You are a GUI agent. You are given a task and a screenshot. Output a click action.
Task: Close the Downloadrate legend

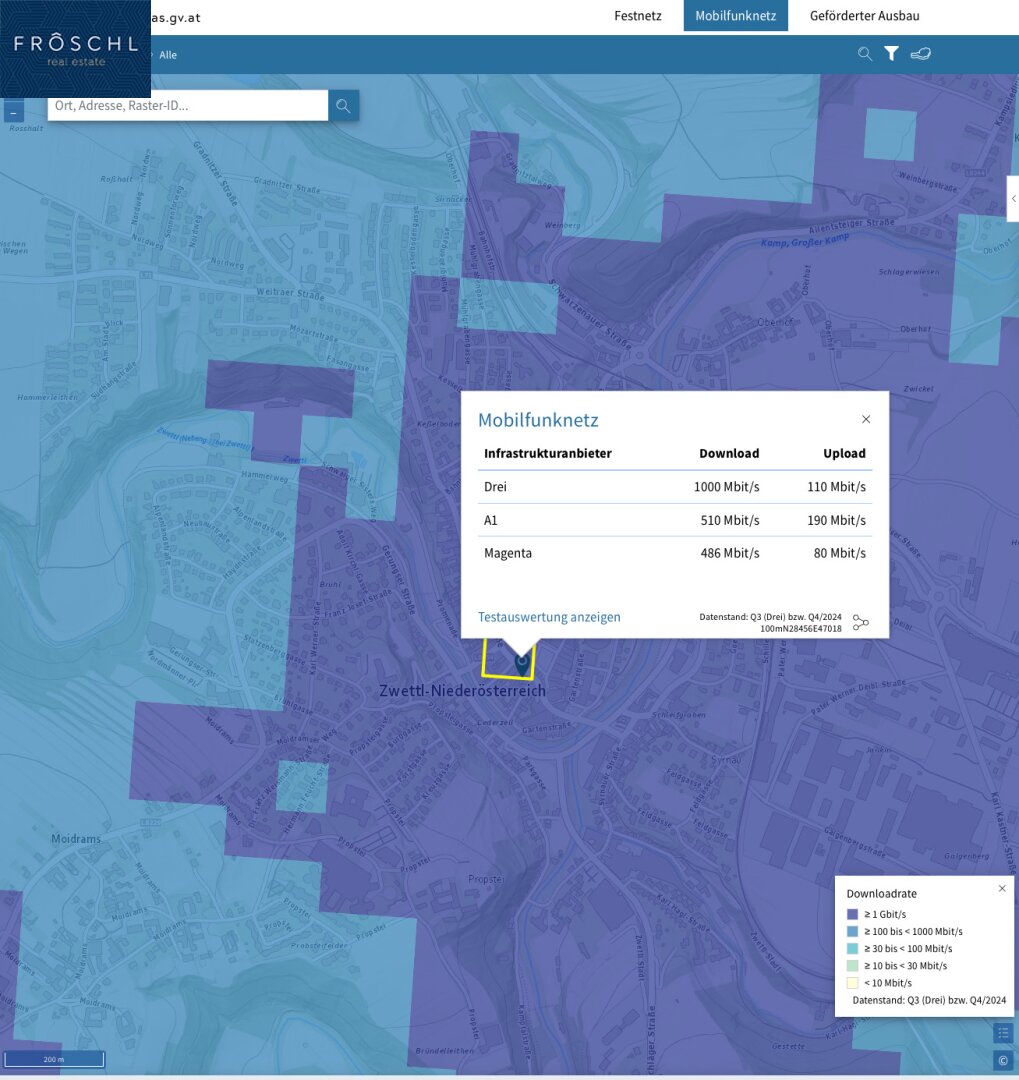1002,888
